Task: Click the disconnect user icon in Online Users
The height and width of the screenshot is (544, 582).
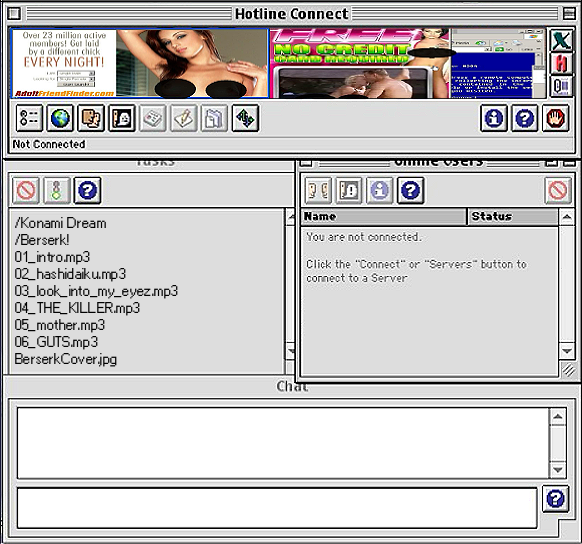Action: tap(558, 190)
